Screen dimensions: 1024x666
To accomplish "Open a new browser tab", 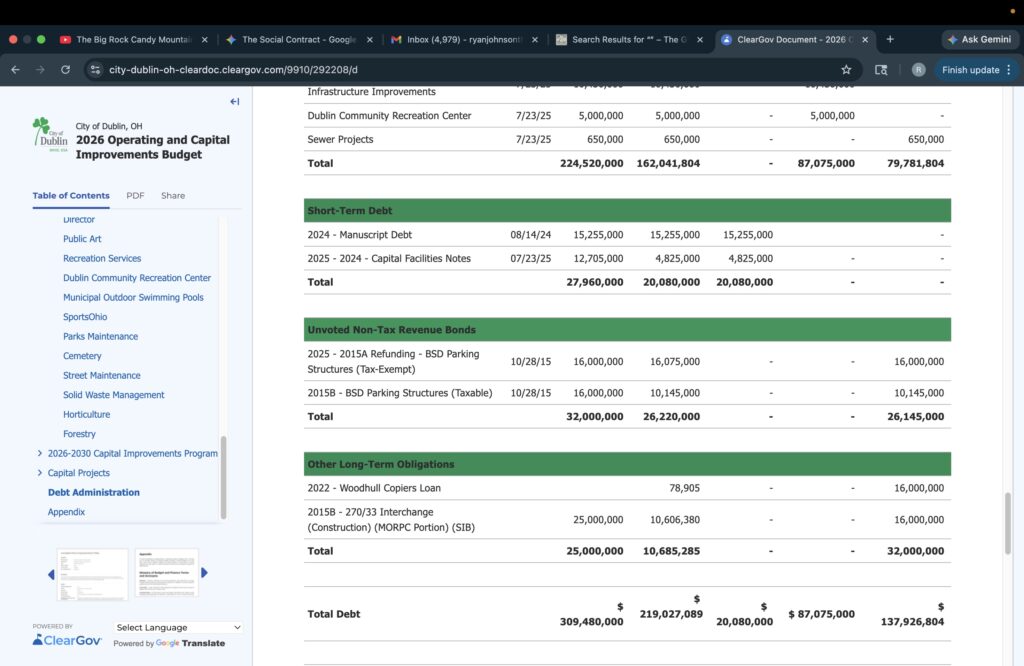I will coord(890,39).
